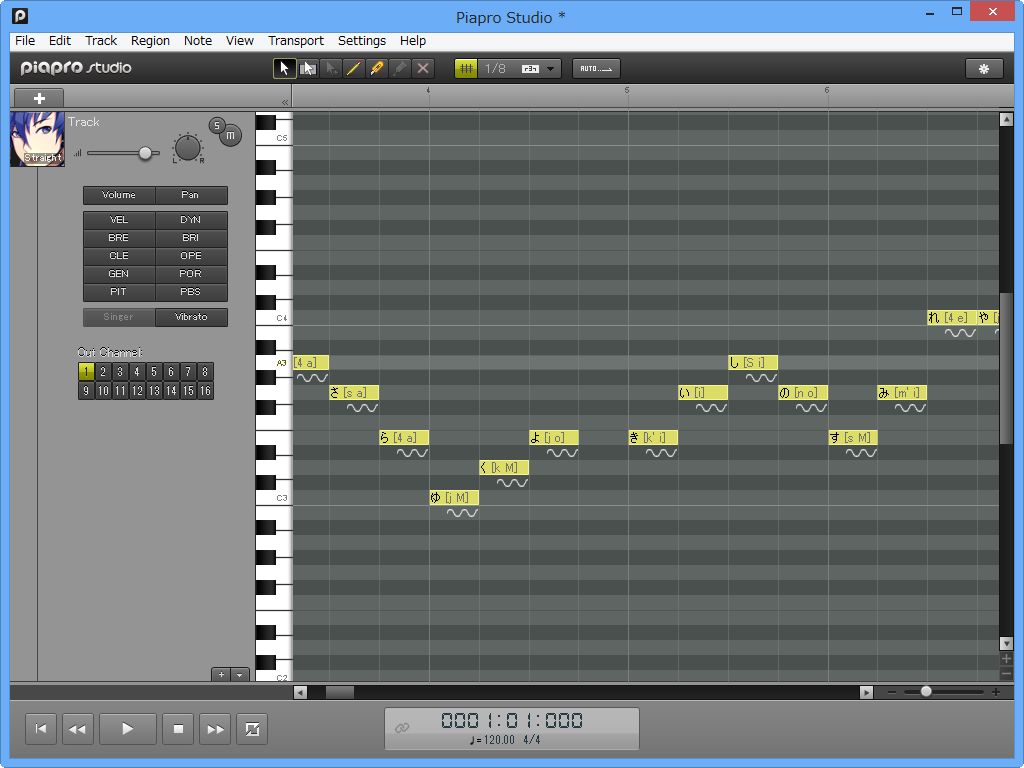Collapse the track panel with double chevron
The image size is (1024, 768).
pos(285,102)
